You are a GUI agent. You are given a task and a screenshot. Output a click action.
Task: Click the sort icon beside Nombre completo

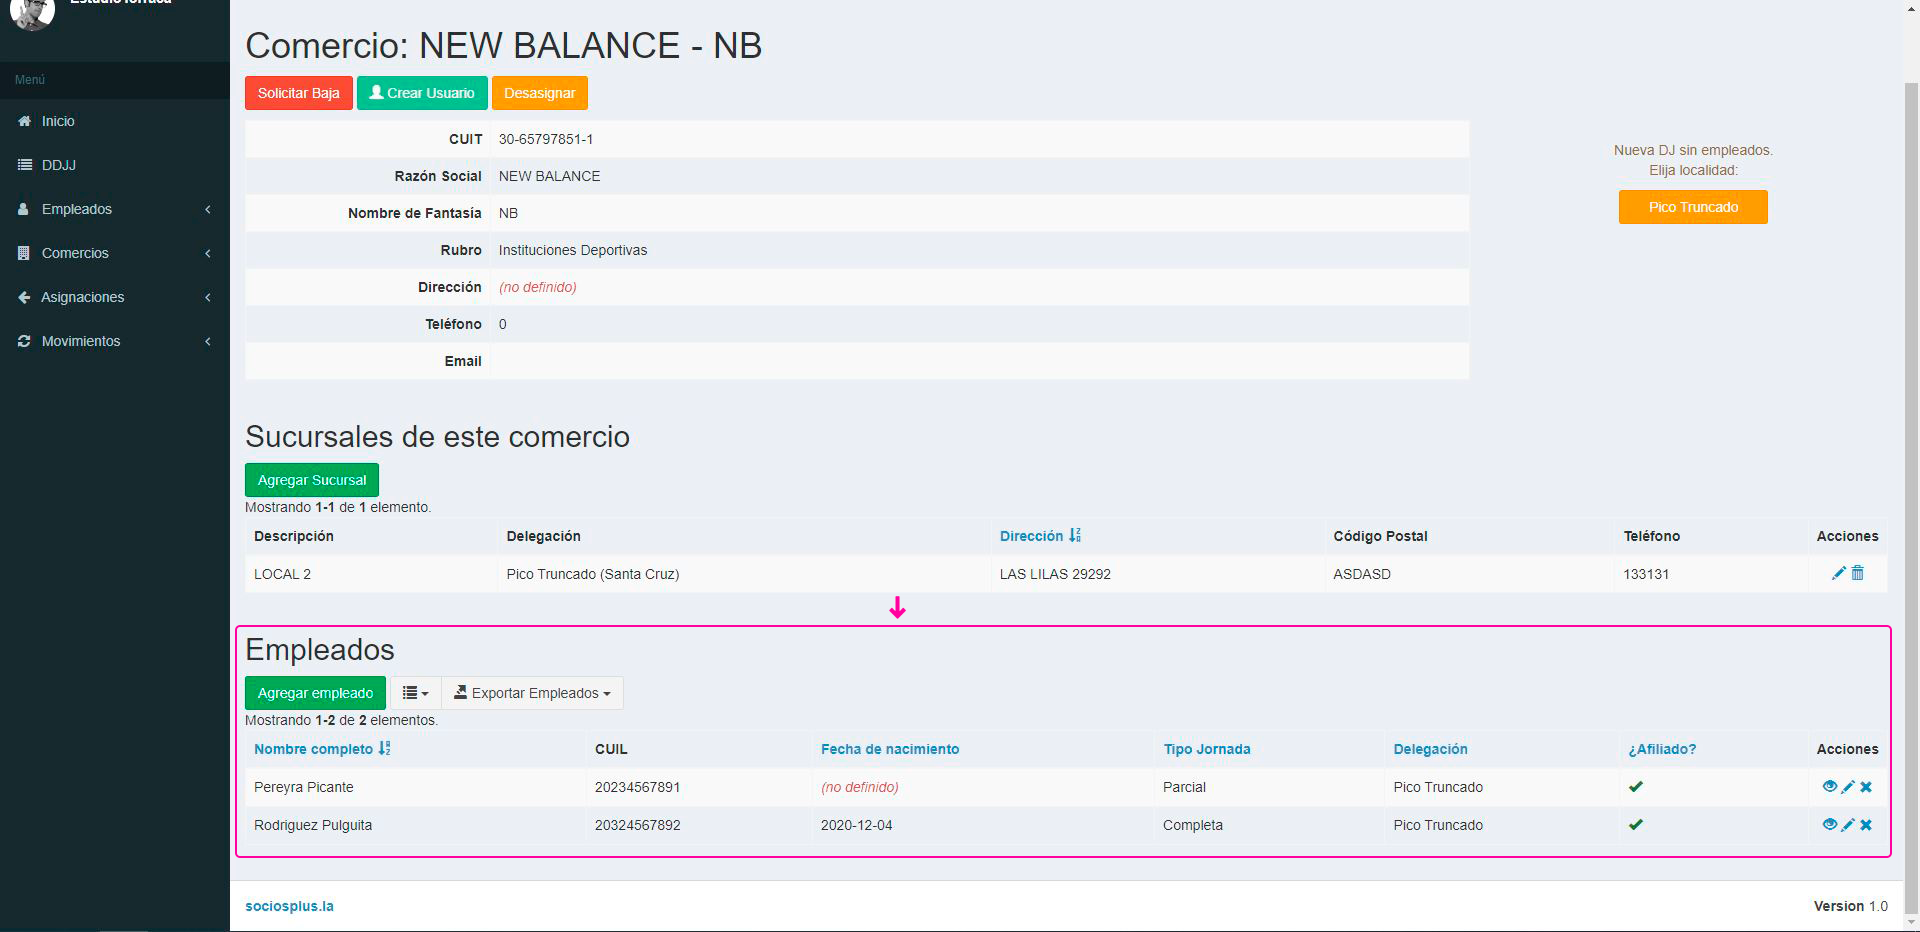click(x=385, y=749)
